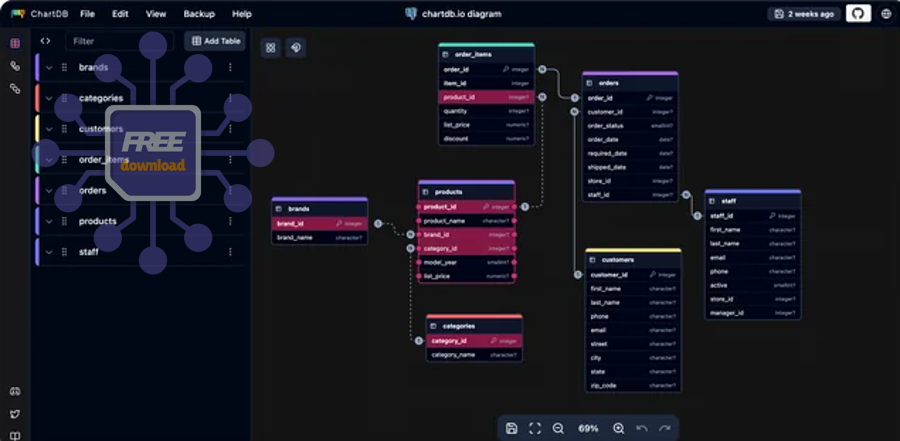Open the staff row three-dot menu
This screenshot has width=900, height=441.
[x=230, y=252]
